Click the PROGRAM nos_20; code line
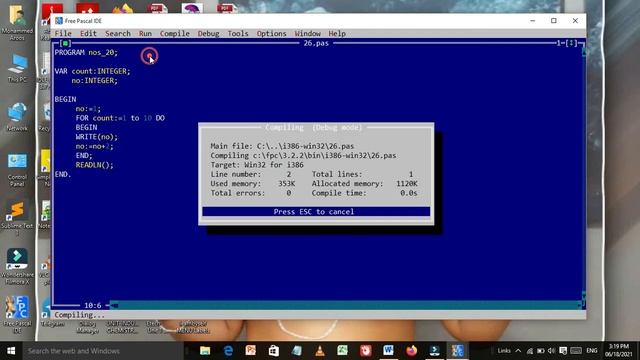This screenshot has width=640, height=360. 86,53
